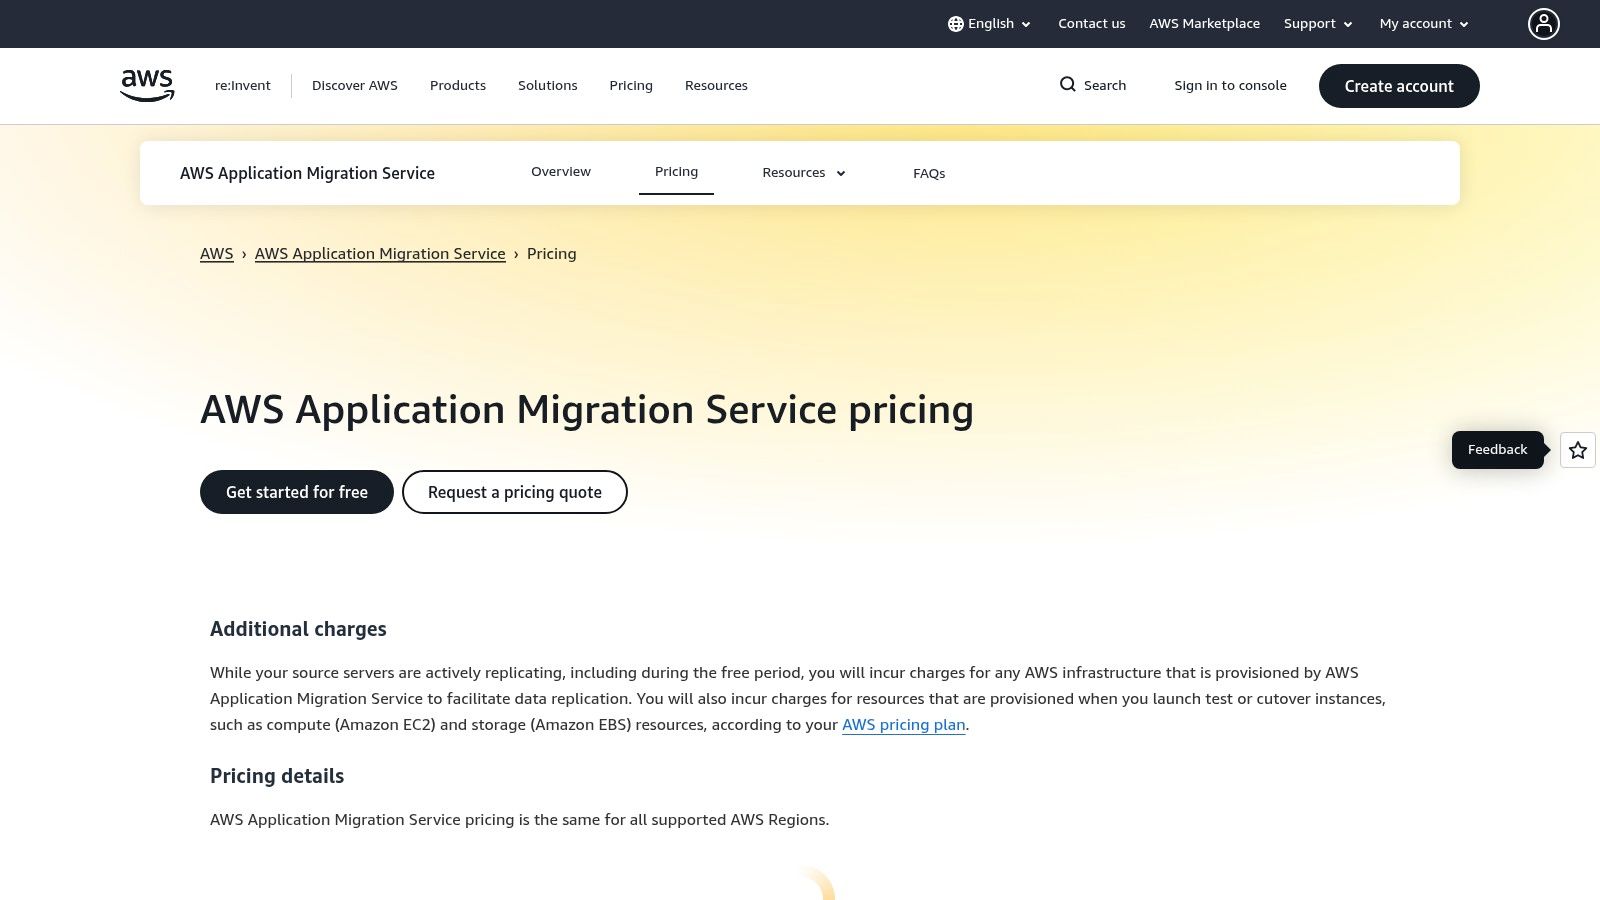Click the AWS Application Migration Service breadcrumb link

click(x=380, y=253)
